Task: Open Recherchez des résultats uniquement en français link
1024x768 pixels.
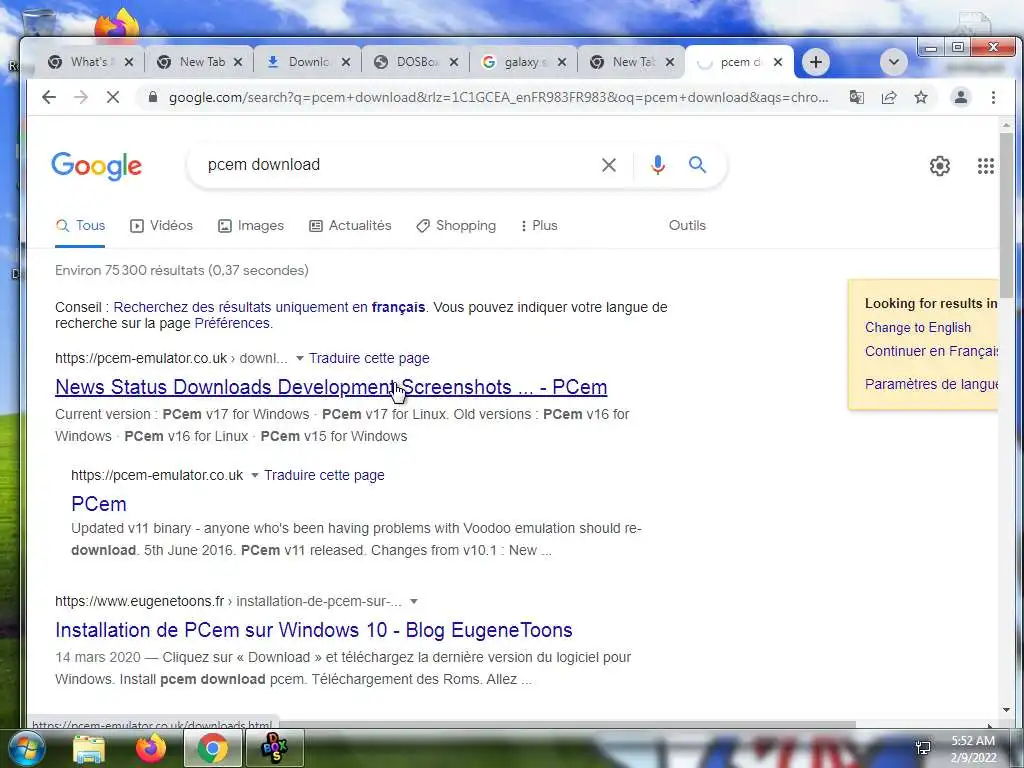Action: (x=269, y=307)
